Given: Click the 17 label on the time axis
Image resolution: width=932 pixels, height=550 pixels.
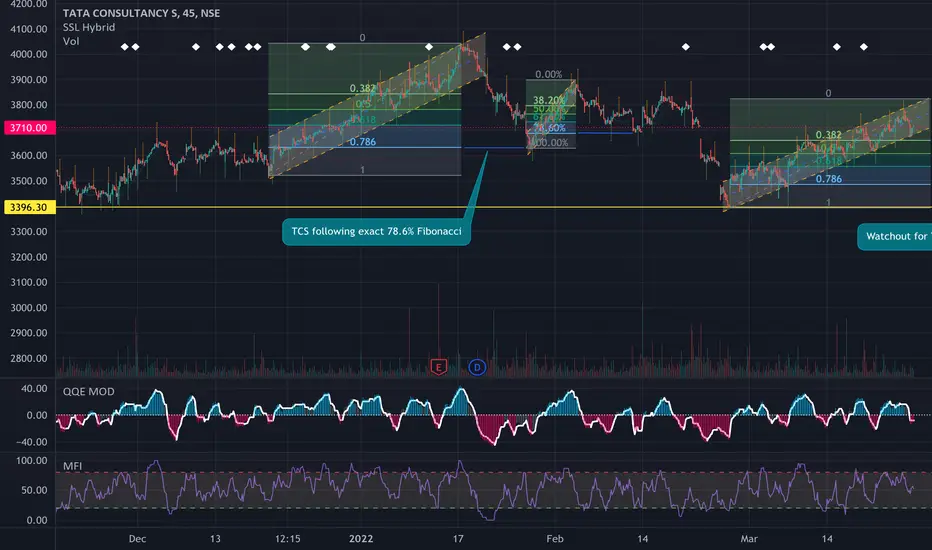Looking at the screenshot, I should pos(458,539).
